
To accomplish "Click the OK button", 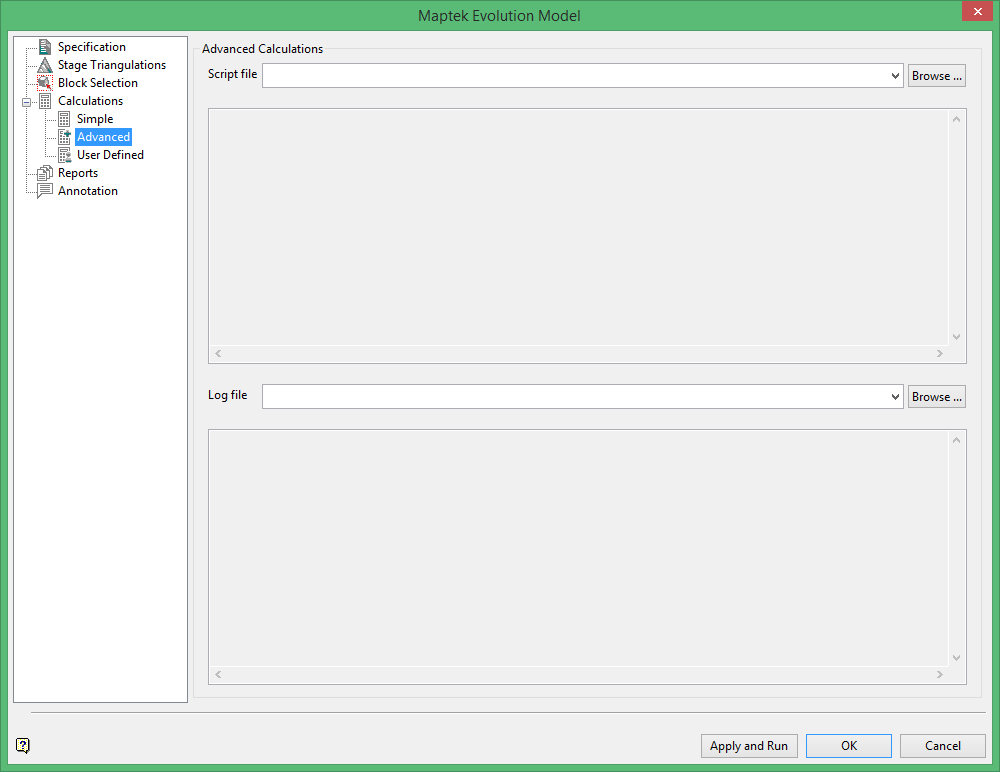I will (x=848, y=745).
